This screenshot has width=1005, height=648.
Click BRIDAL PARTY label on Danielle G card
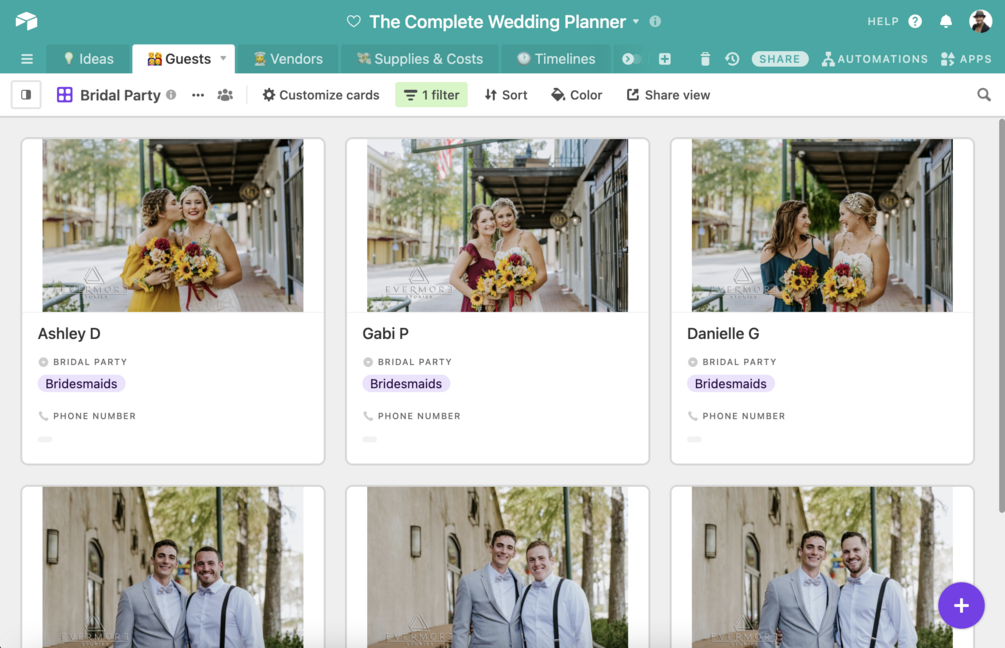[739, 361]
